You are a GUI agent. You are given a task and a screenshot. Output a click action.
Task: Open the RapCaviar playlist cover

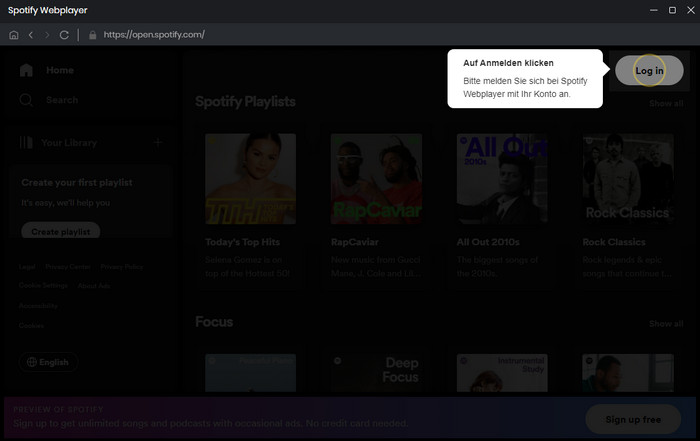(x=376, y=179)
